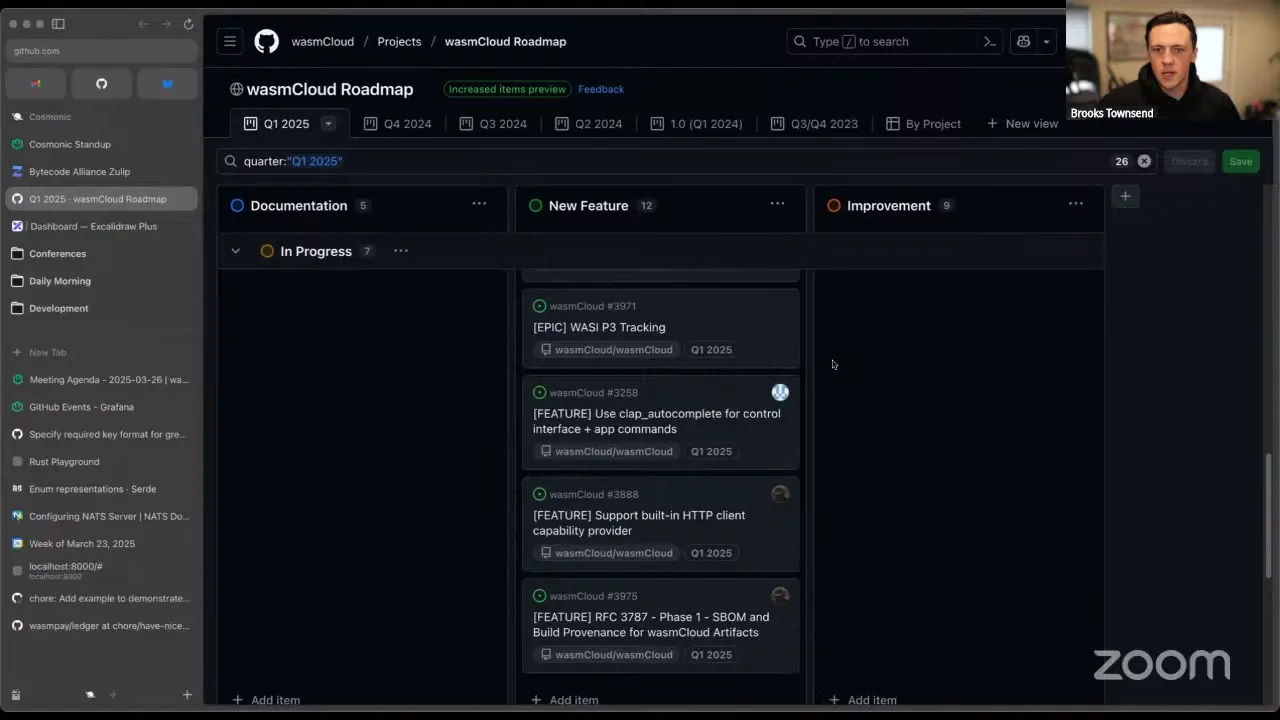The width and height of the screenshot is (1280, 720).
Task: Open issue '[EPIC] WASI P3 Tracking'
Action: (599, 327)
